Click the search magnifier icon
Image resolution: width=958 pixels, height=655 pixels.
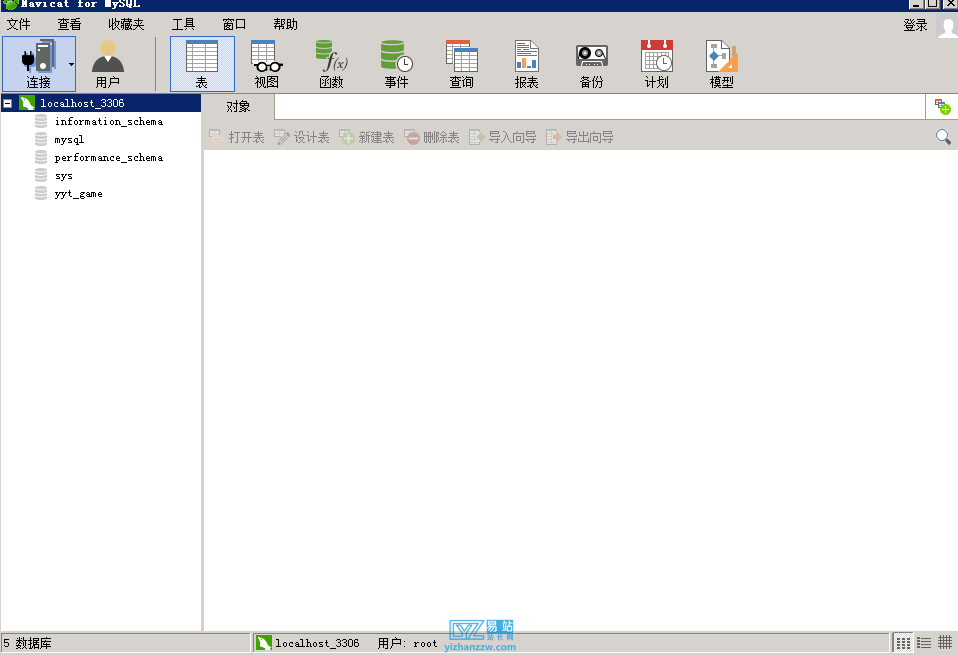(x=941, y=136)
